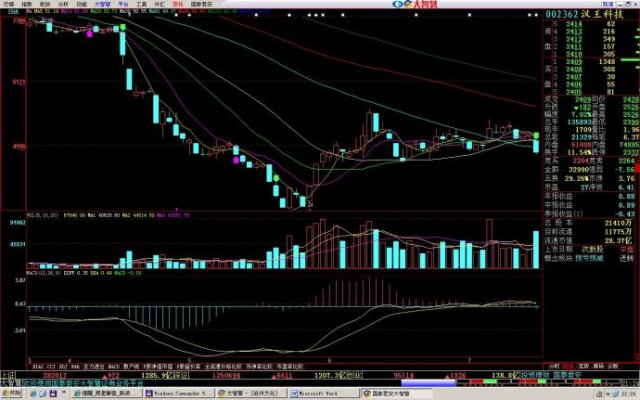Switch to Windows Commander 5 taskbar button
The width and height of the screenshot is (640, 400).
tap(178, 393)
